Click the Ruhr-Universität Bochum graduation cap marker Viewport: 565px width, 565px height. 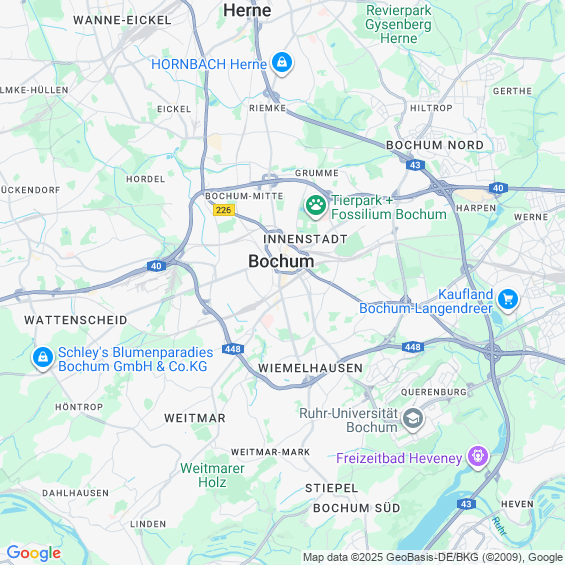pyautogui.click(x=413, y=419)
